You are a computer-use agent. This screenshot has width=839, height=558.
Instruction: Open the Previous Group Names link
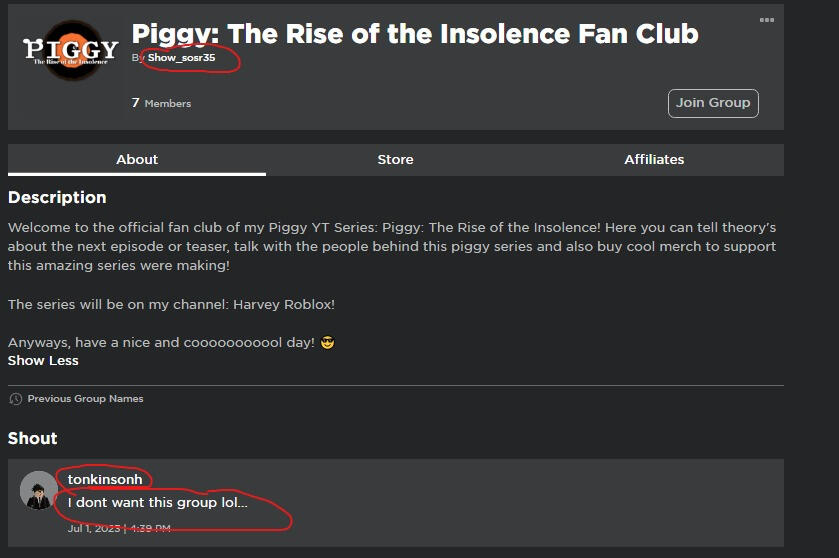(x=85, y=399)
